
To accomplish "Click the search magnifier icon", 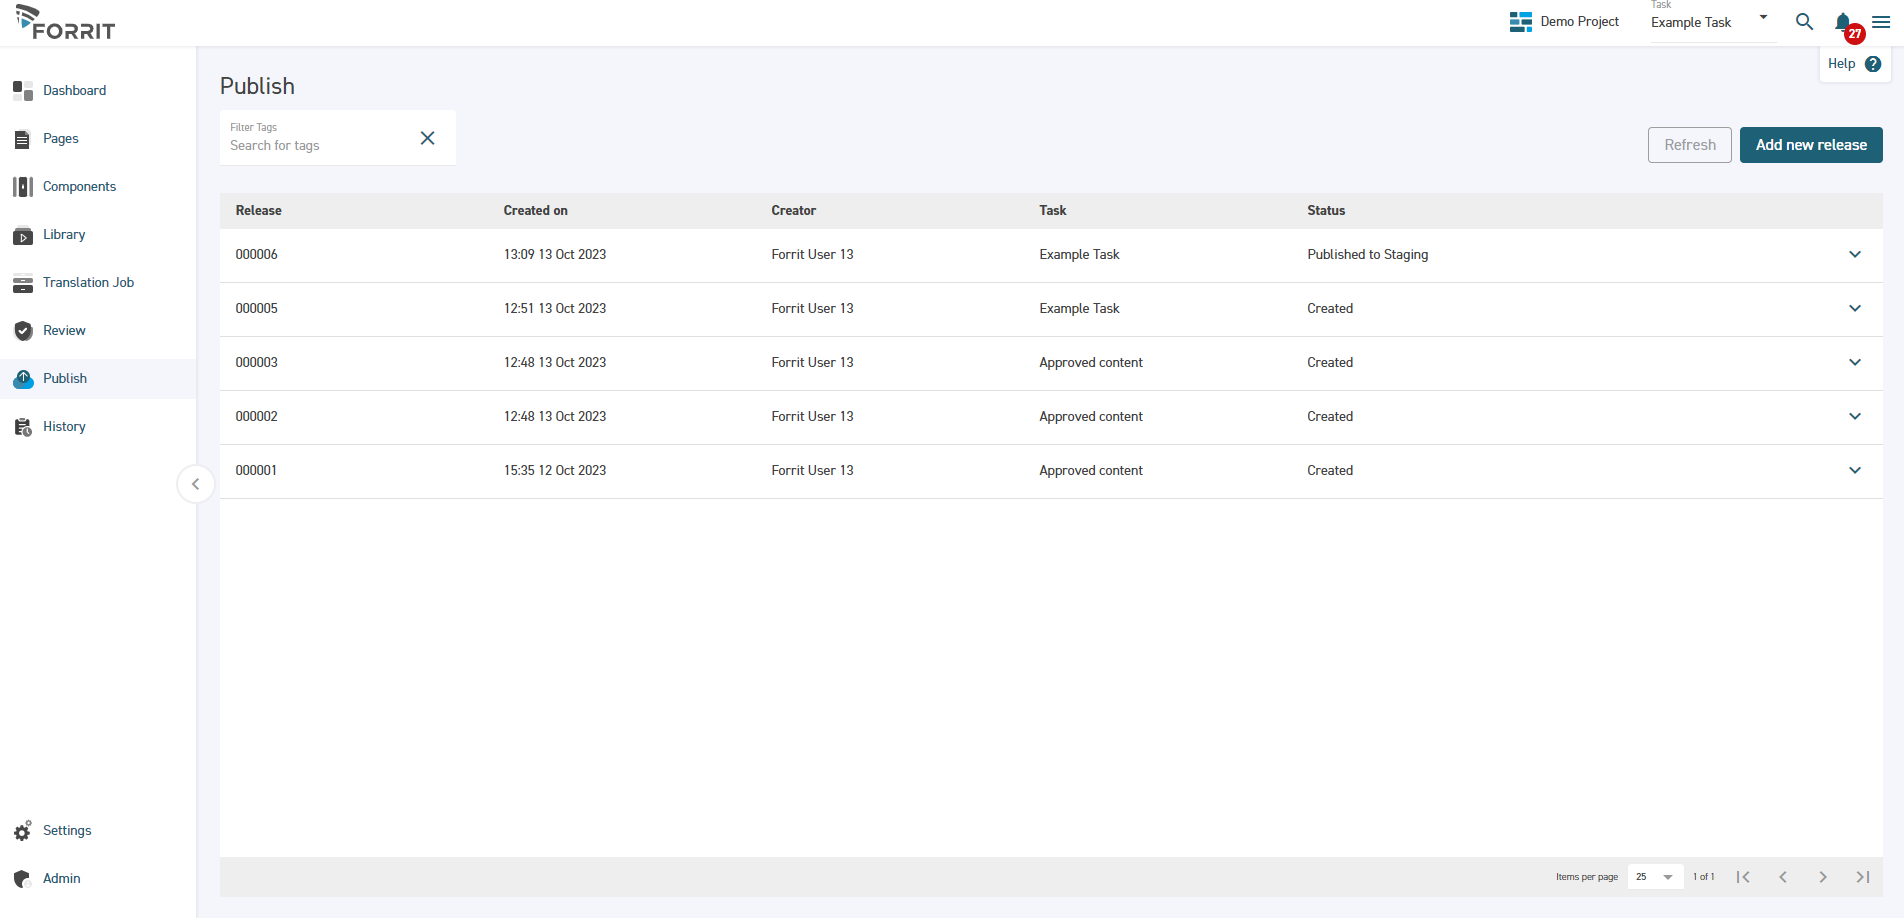I will [x=1804, y=22].
